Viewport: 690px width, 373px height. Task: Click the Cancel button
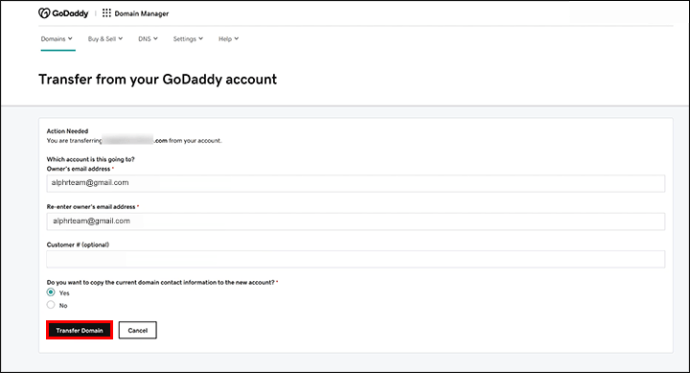(137, 330)
